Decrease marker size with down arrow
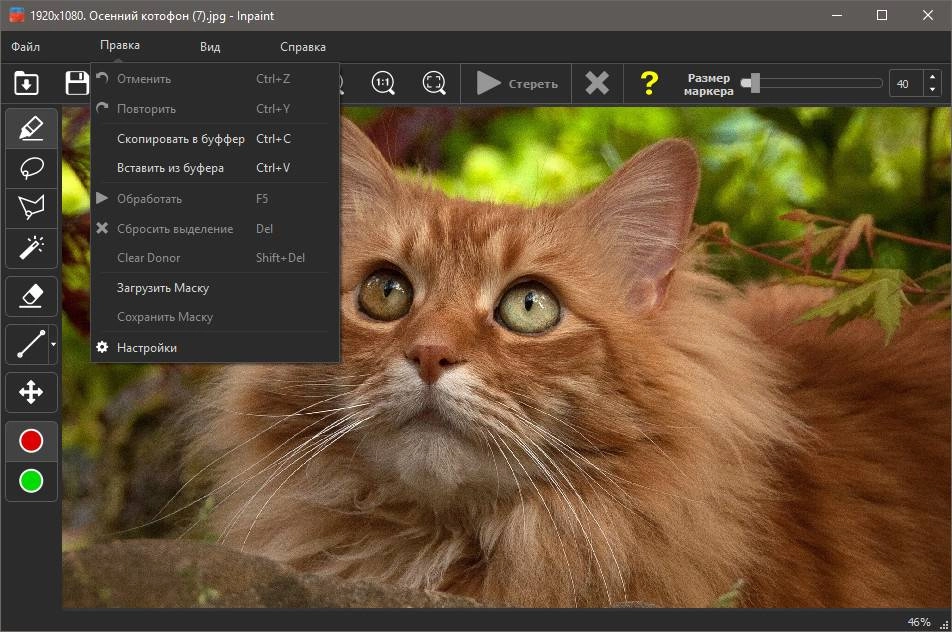Viewport: 952px width, 632px height. (933, 90)
